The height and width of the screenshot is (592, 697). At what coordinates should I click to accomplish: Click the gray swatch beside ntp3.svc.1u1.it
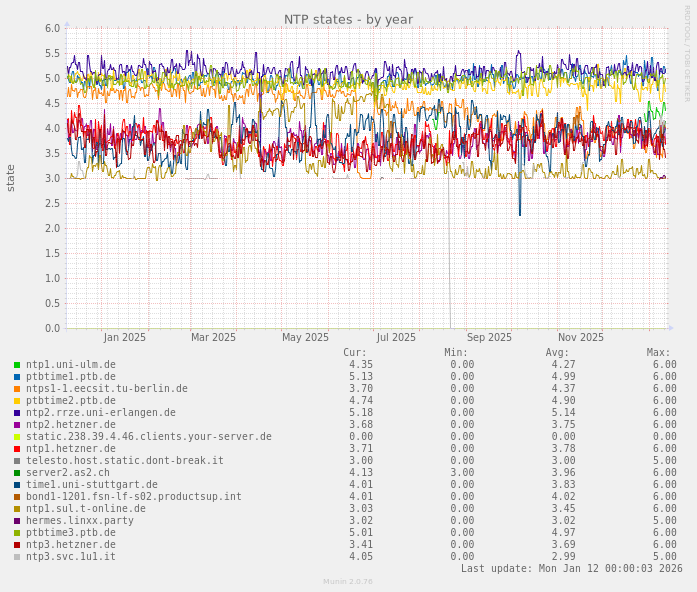[17, 557]
